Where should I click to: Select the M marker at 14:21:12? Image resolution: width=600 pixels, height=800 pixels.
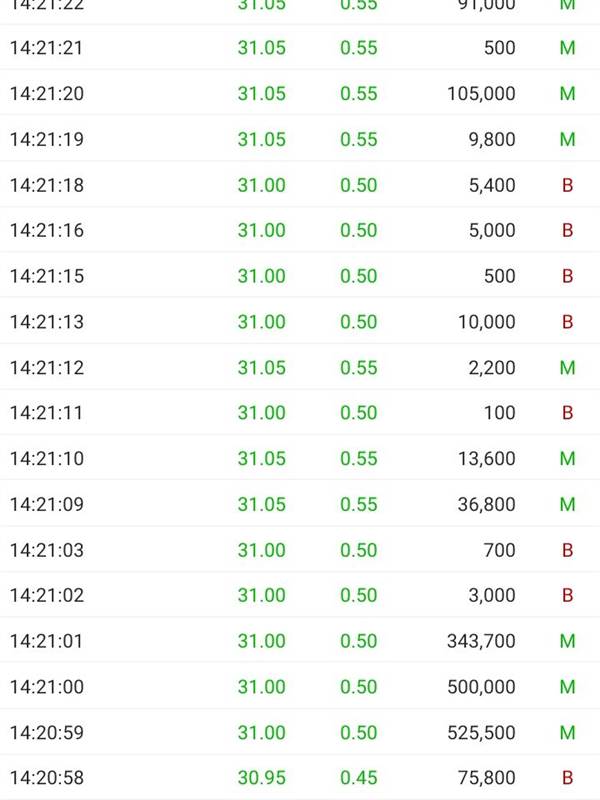567,367
